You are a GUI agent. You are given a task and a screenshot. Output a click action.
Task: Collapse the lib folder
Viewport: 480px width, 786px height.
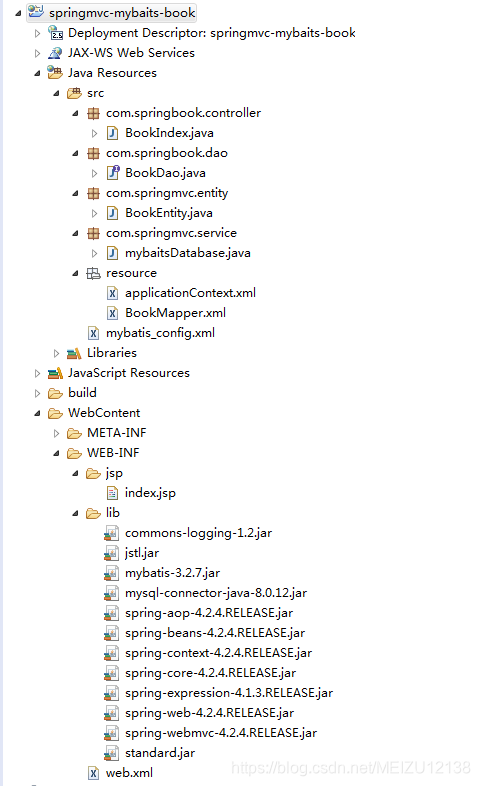(x=76, y=513)
